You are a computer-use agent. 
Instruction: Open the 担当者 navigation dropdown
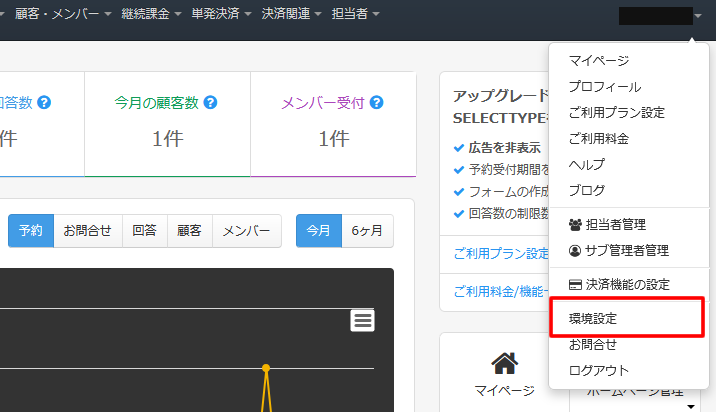pos(355,14)
